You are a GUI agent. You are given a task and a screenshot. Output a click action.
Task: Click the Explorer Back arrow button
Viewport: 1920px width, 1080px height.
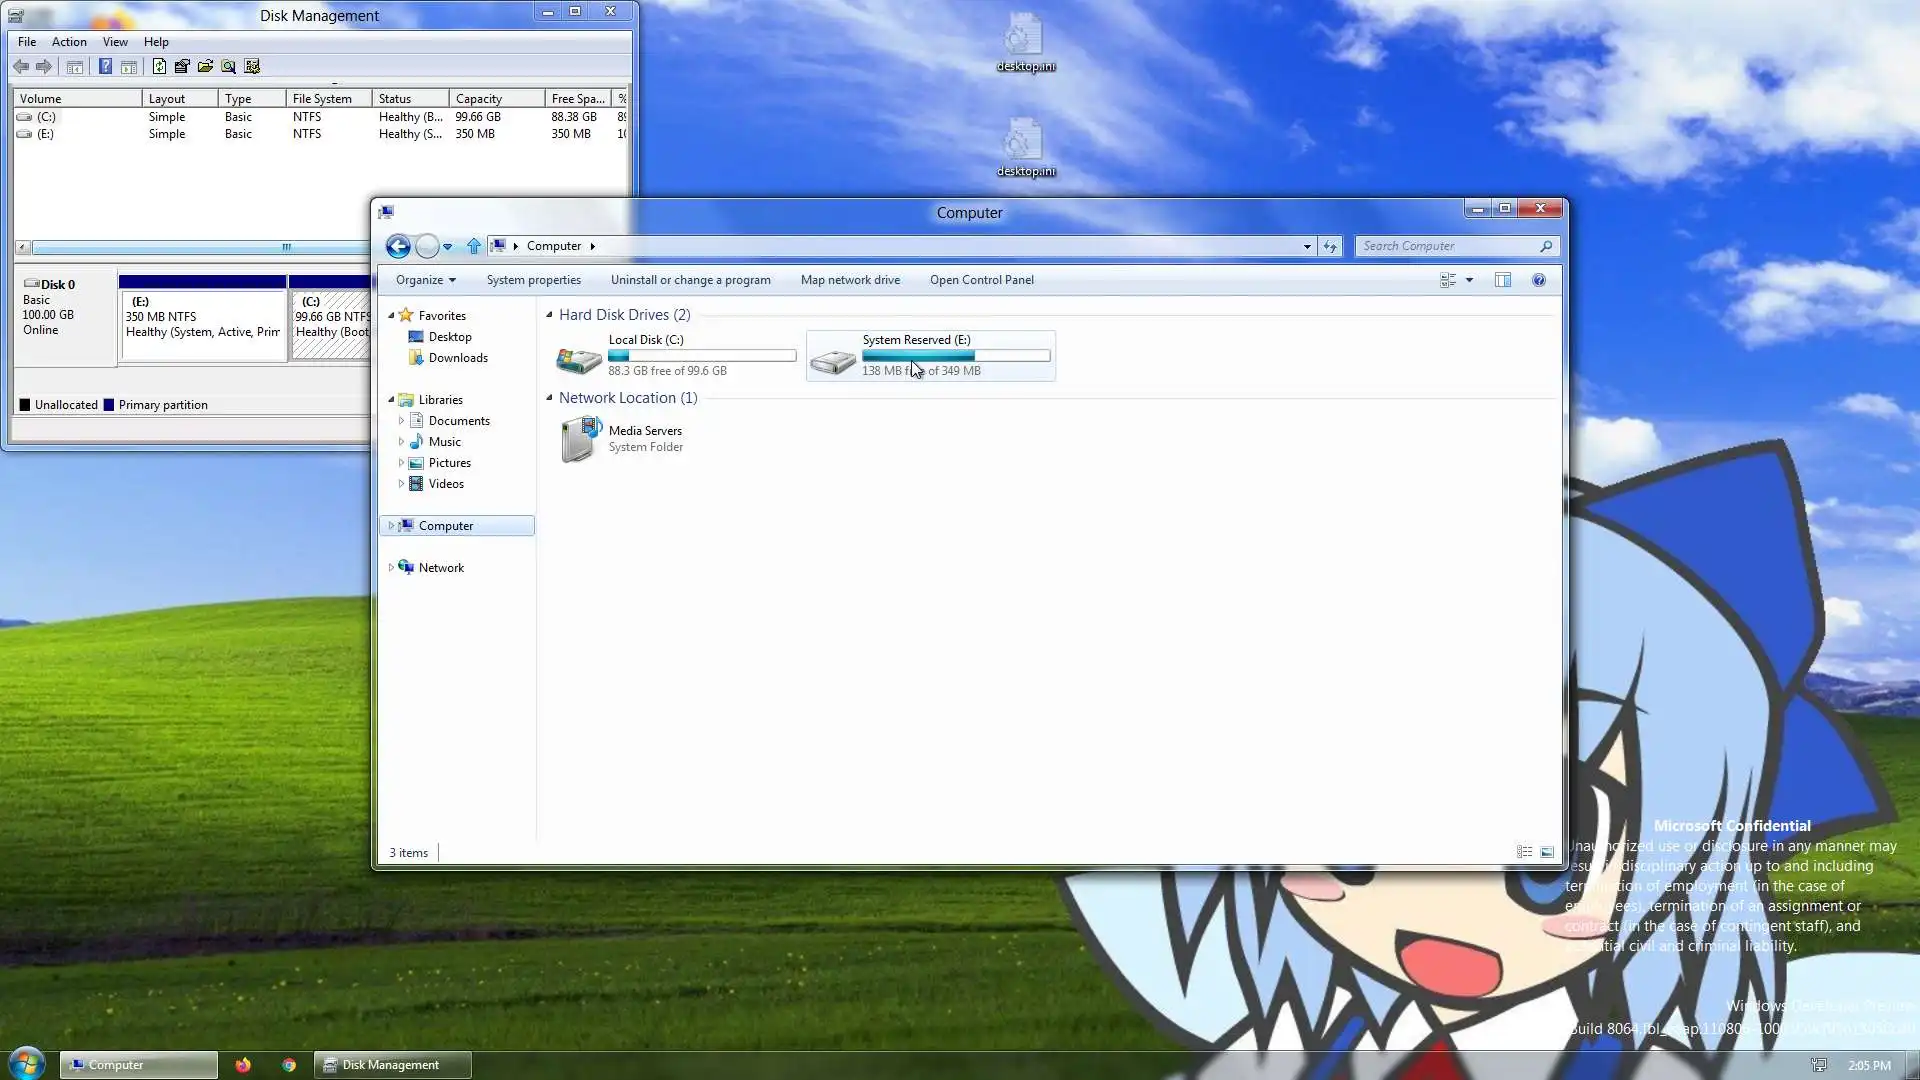[x=398, y=246]
